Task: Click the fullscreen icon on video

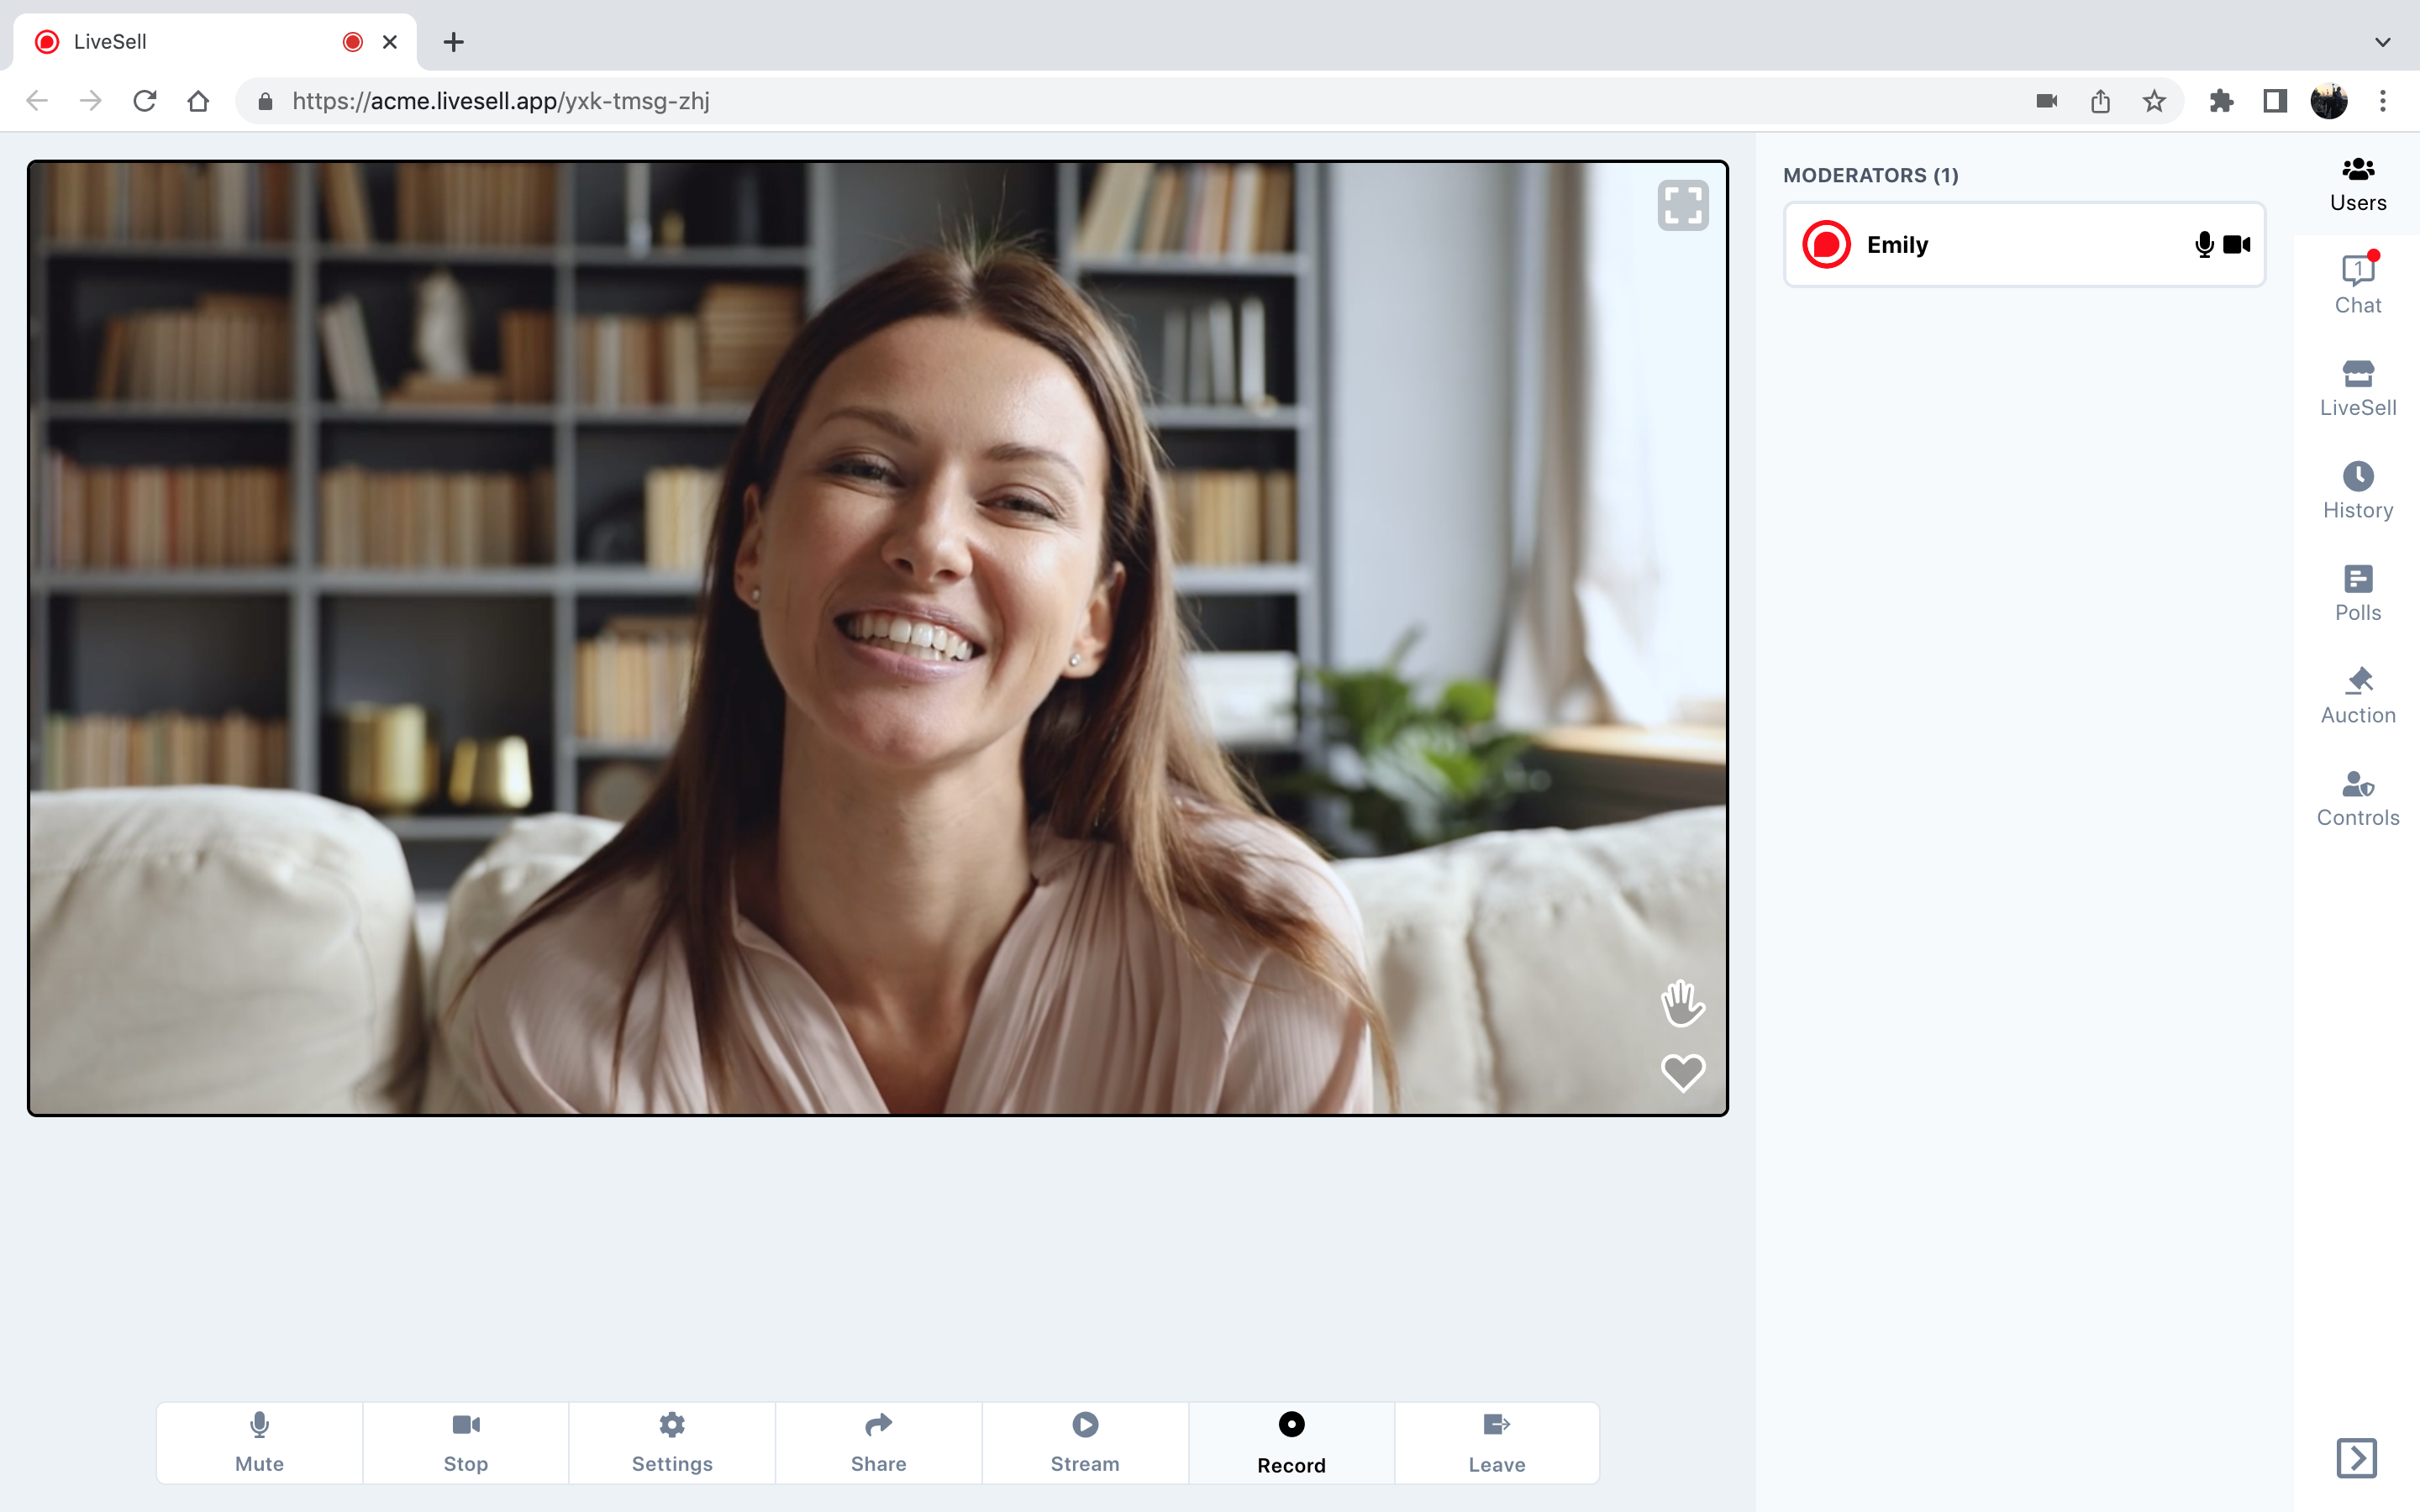Action: (1682, 206)
